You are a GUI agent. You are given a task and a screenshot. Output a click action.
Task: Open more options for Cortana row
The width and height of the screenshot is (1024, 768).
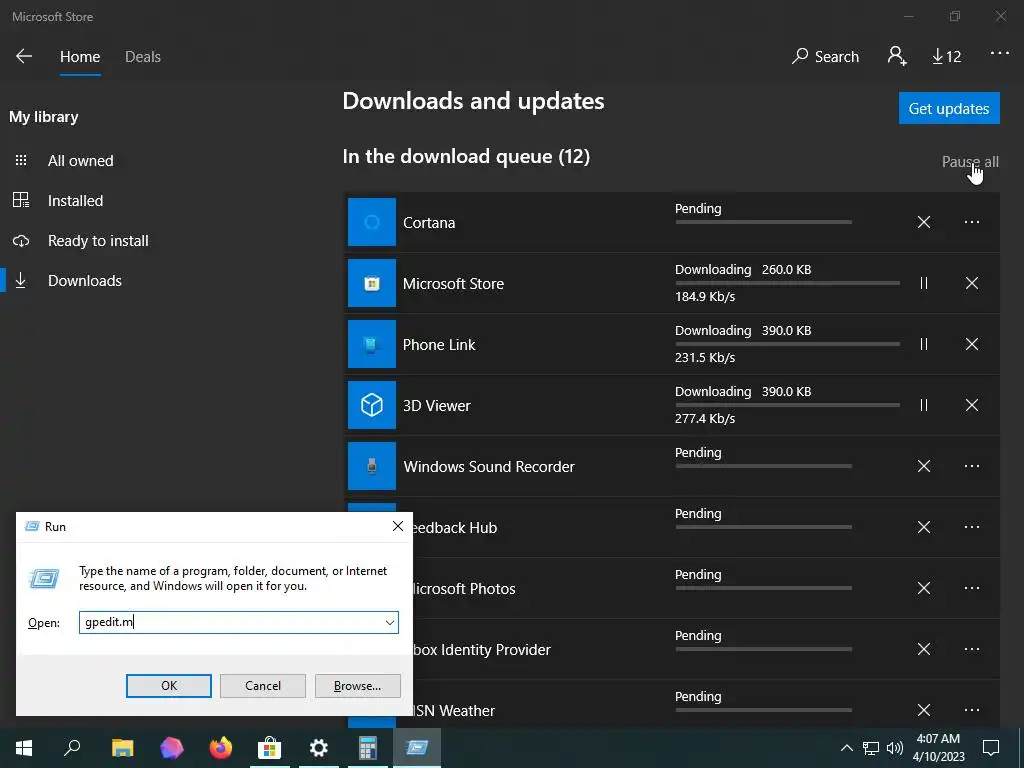(x=972, y=222)
